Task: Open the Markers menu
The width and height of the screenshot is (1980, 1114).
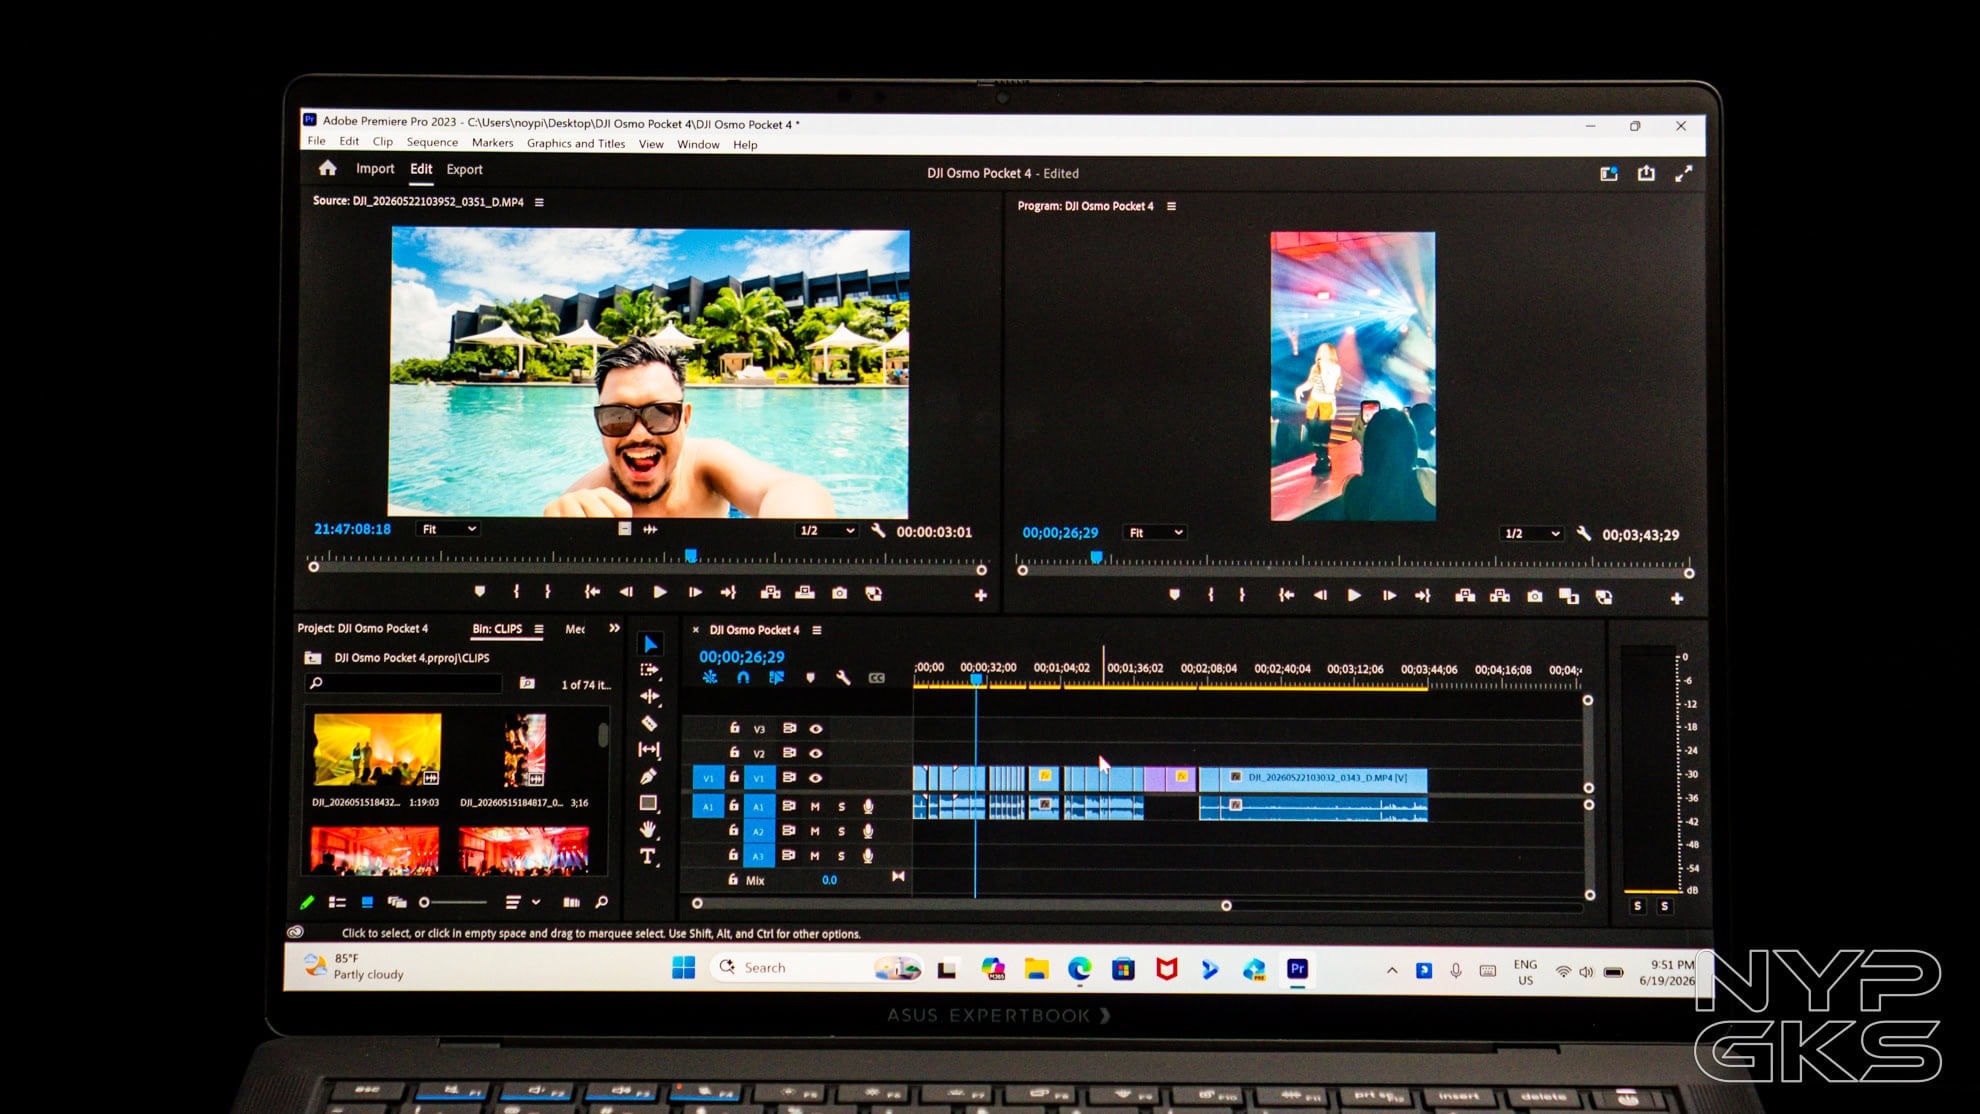Action: coord(492,143)
